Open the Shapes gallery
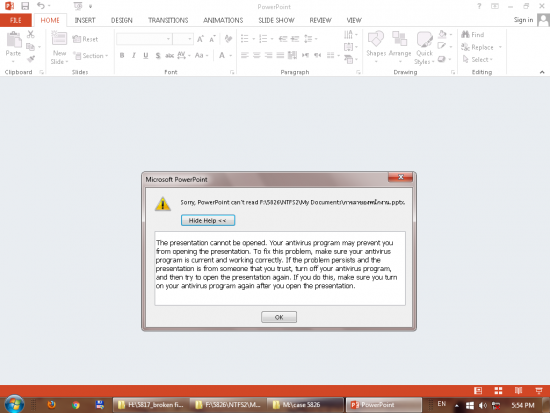Screen dimensions: 550x413 tap(376, 47)
